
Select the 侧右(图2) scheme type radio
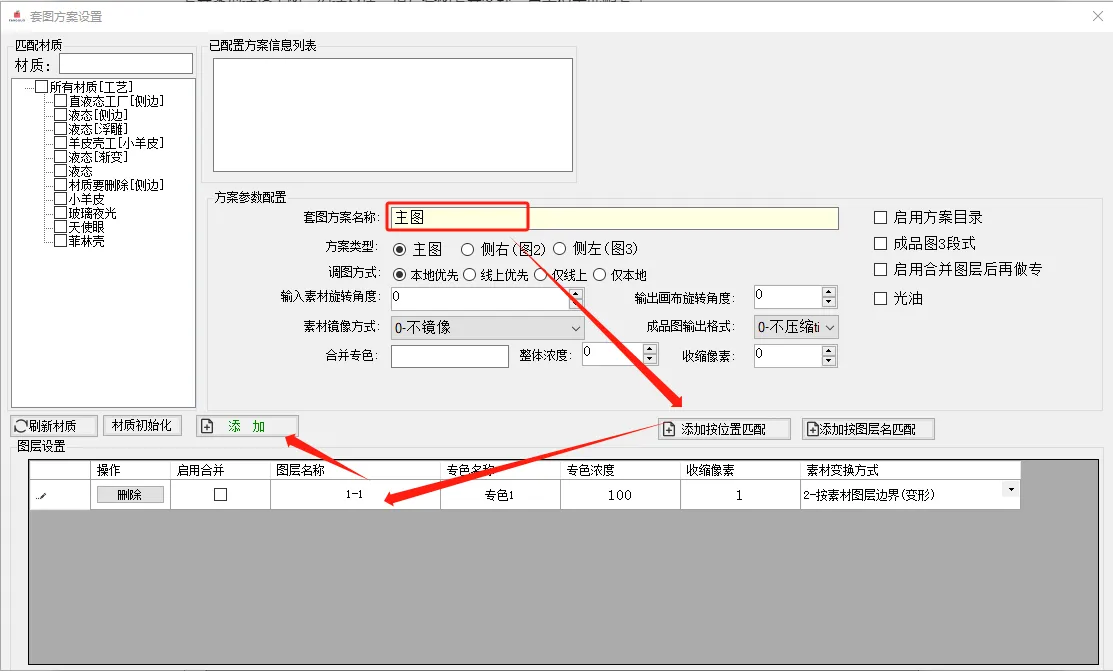tap(467, 249)
